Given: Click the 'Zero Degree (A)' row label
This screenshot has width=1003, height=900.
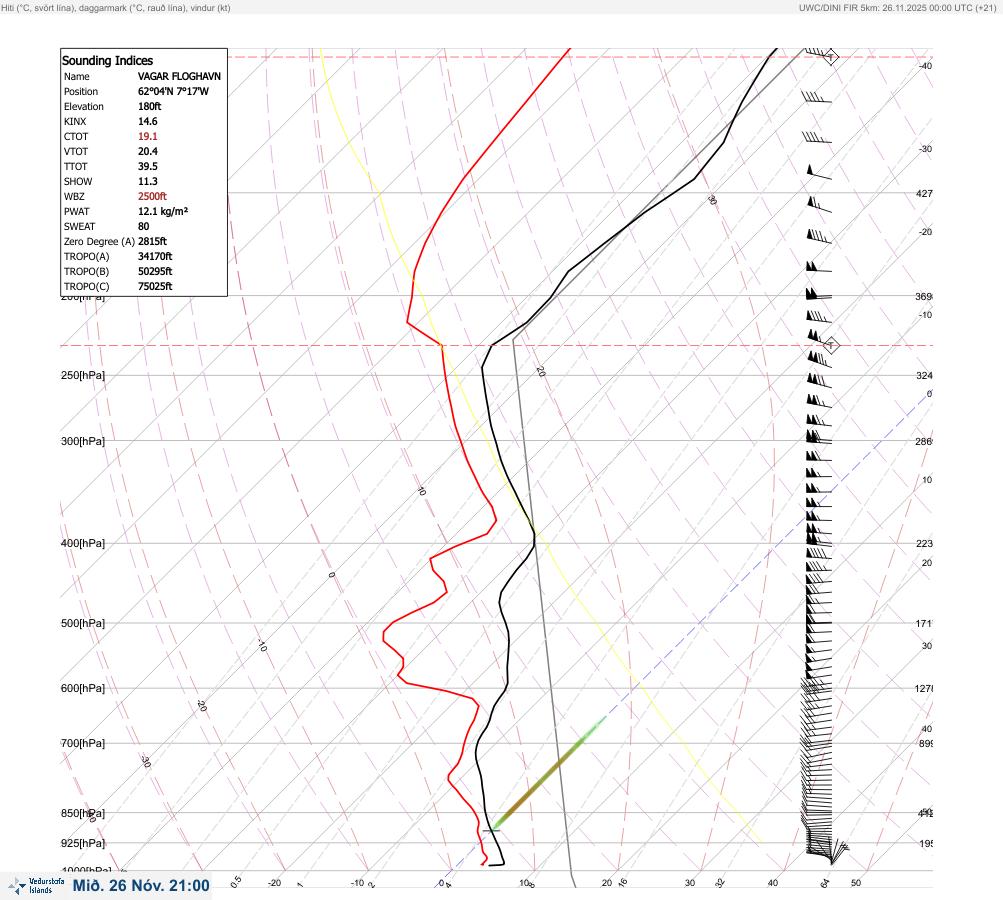Looking at the screenshot, I should click(x=99, y=241).
